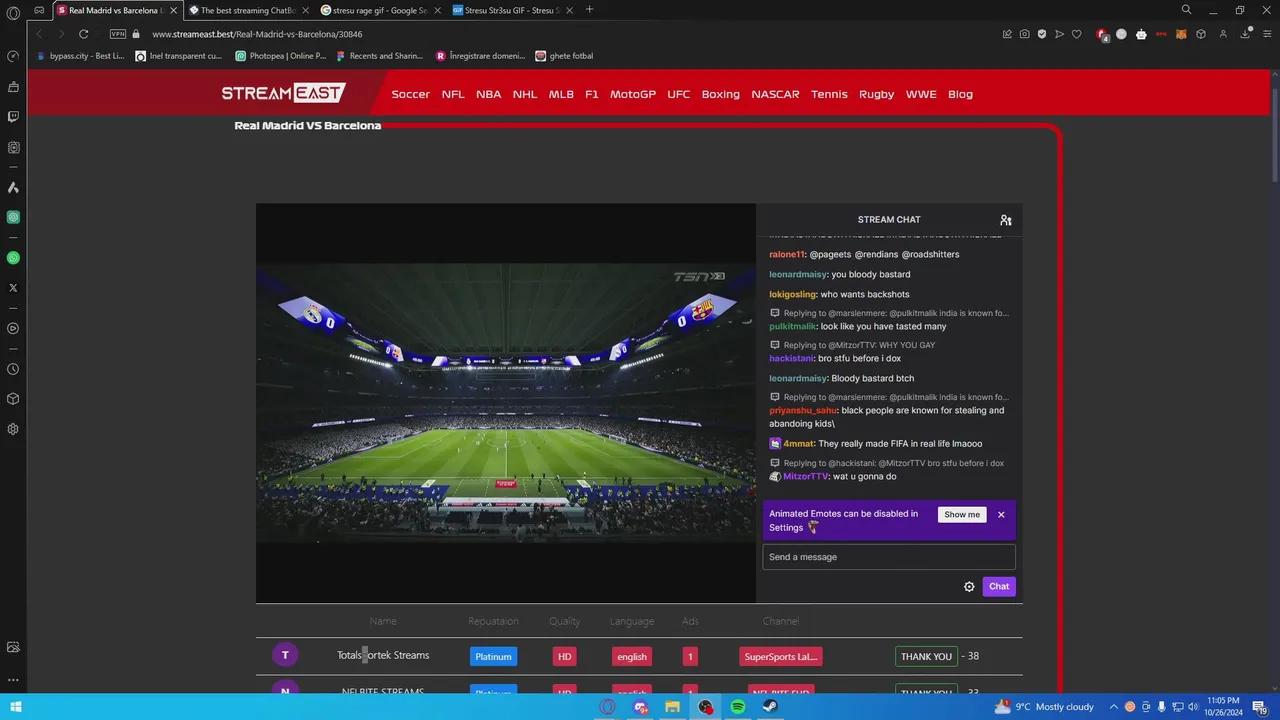The height and width of the screenshot is (720, 1280).
Task: Open the ad blocker shield icon
Action: (1042, 34)
